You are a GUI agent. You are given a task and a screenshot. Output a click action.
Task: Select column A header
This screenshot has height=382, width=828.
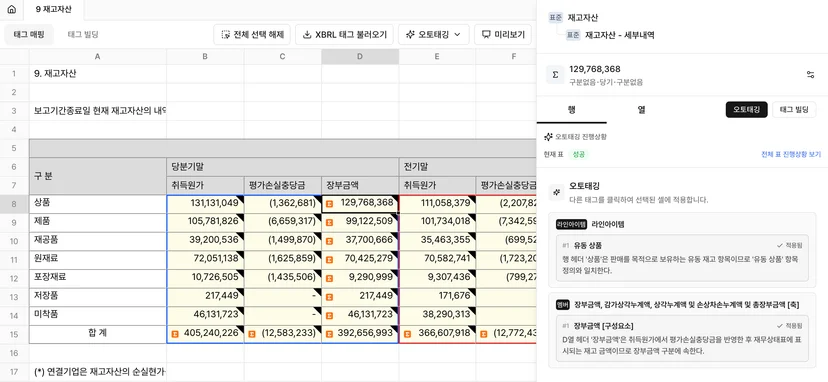coord(98,57)
